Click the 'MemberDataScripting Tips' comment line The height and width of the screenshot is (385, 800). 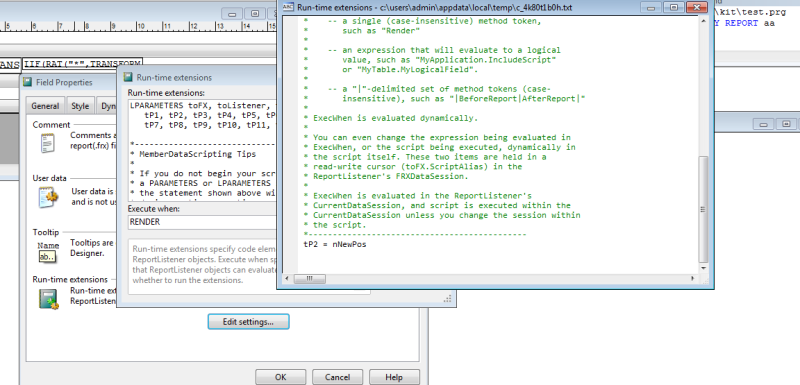193,154
